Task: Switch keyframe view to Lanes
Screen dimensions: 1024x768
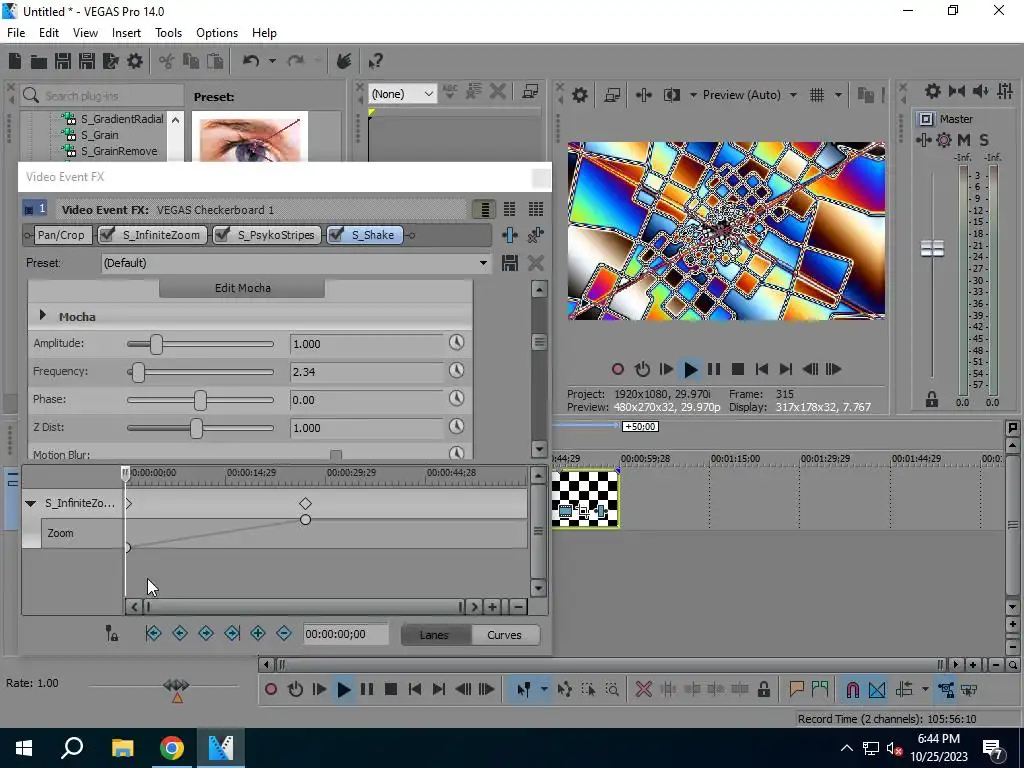Action: pyautogui.click(x=434, y=635)
